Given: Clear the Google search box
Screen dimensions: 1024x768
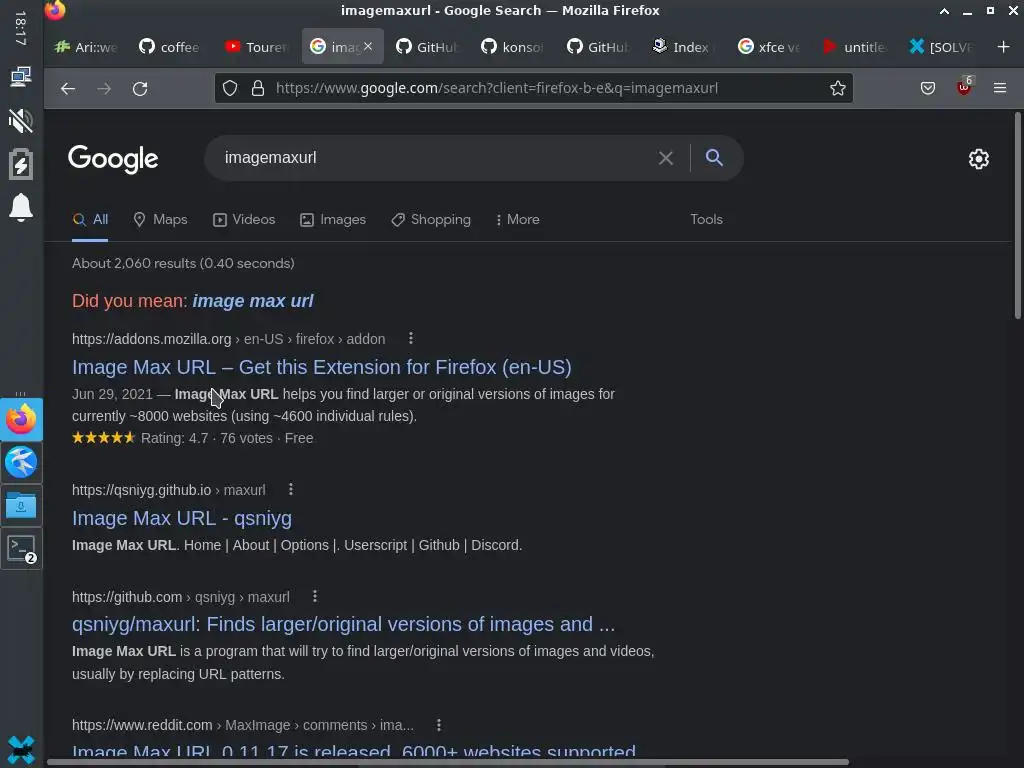Looking at the screenshot, I should (665, 158).
